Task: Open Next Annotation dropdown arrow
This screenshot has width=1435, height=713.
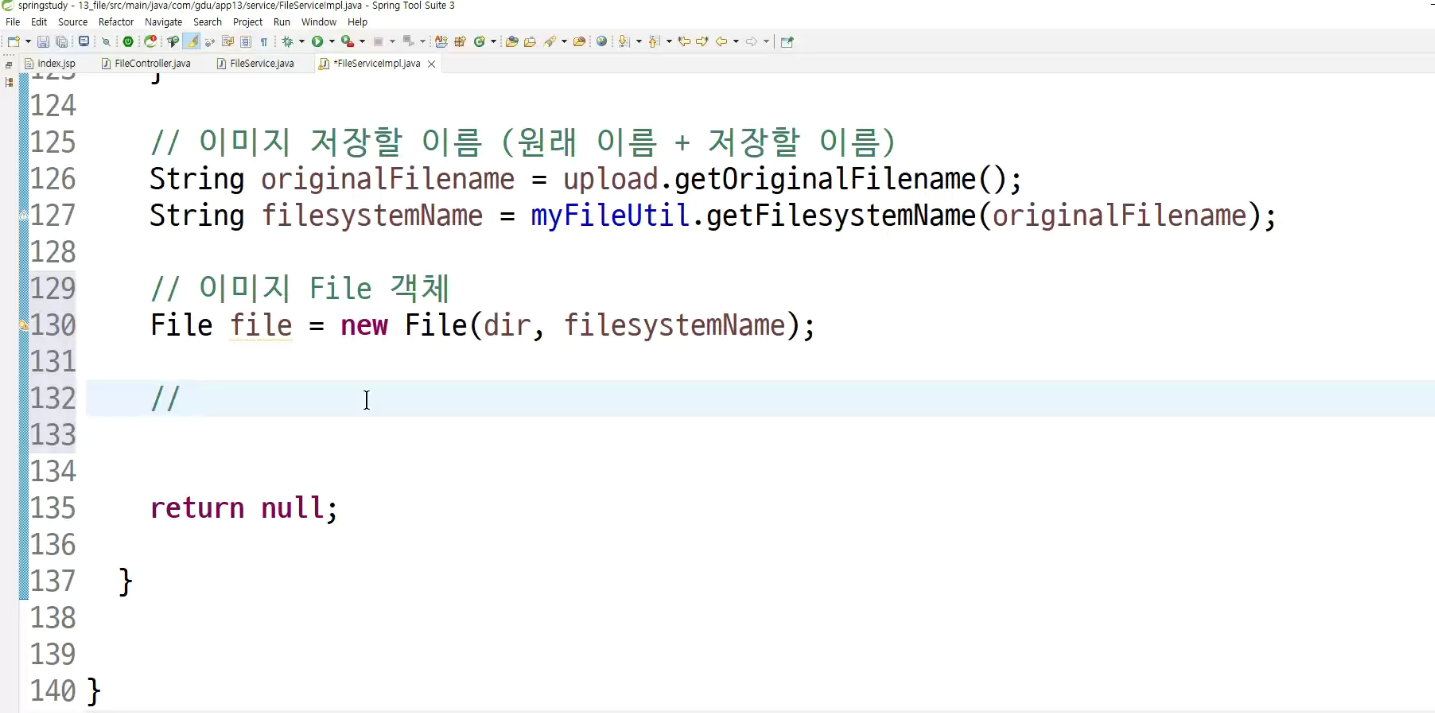Action: click(x=639, y=41)
